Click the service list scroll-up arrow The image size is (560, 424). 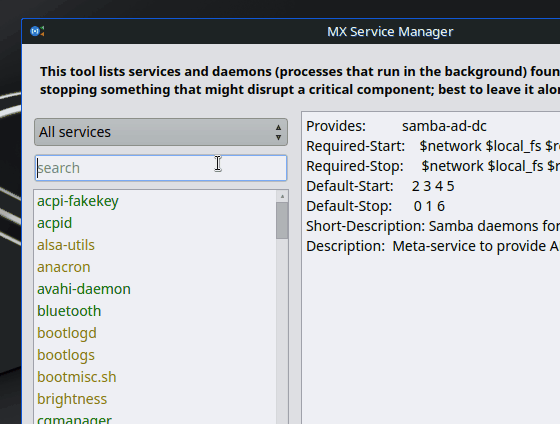point(282,196)
